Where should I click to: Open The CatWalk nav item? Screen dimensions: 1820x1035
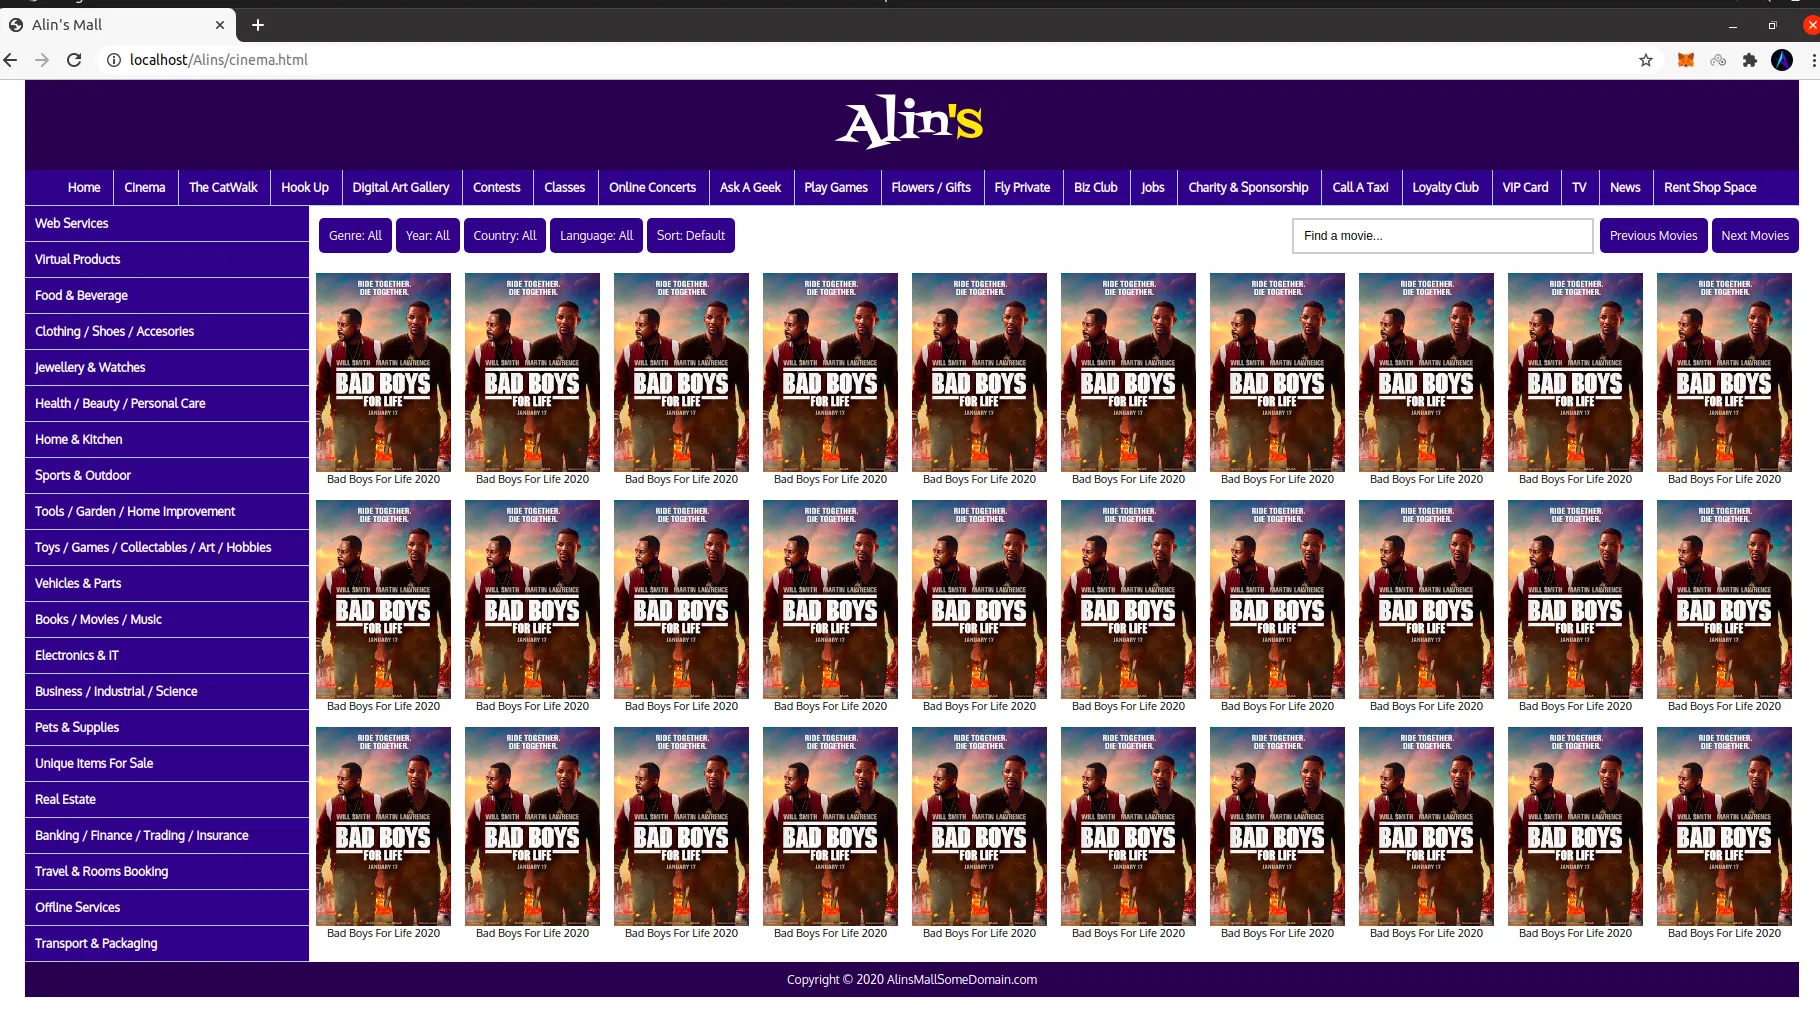(223, 187)
